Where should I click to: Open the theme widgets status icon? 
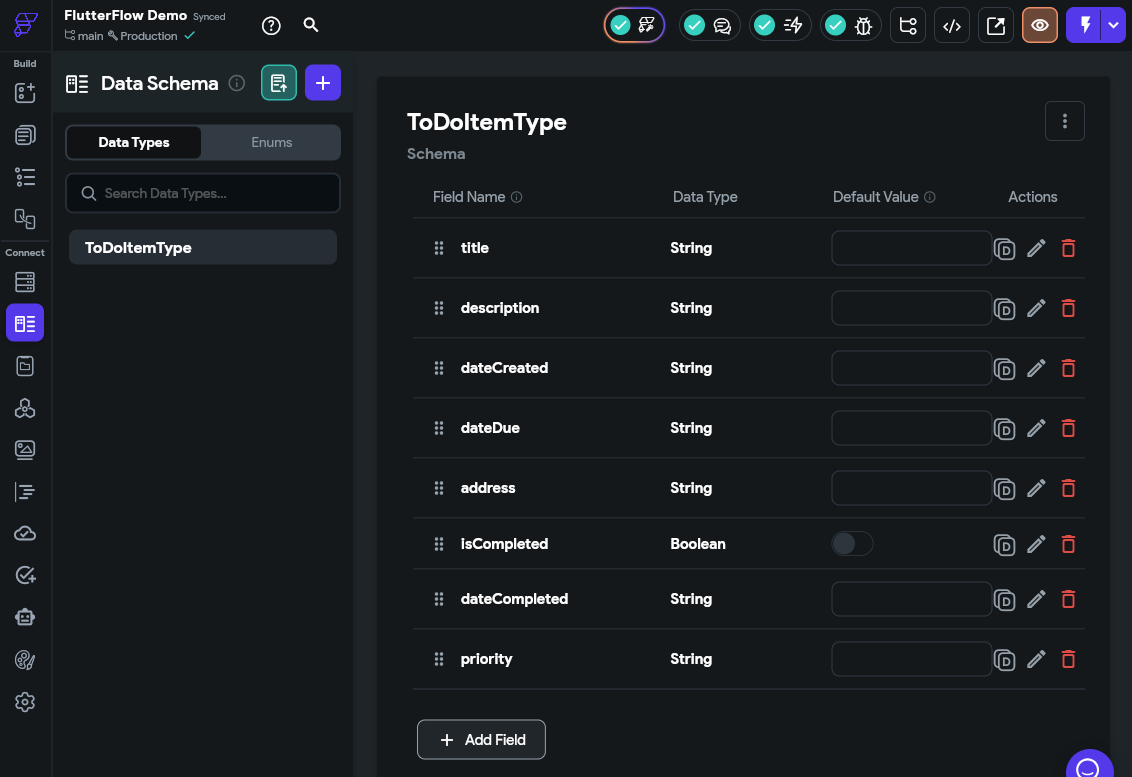coord(634,25)
